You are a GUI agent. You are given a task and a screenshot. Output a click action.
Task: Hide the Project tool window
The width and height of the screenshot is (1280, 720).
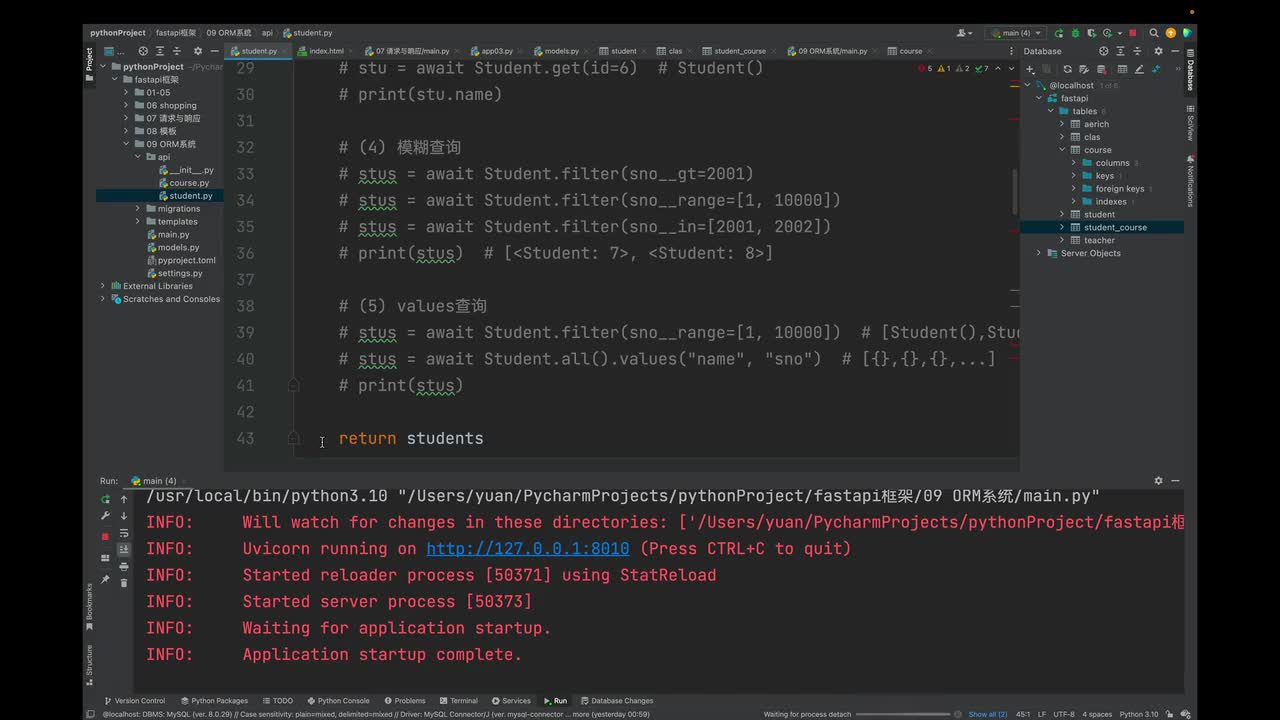(x=215, y=51)
